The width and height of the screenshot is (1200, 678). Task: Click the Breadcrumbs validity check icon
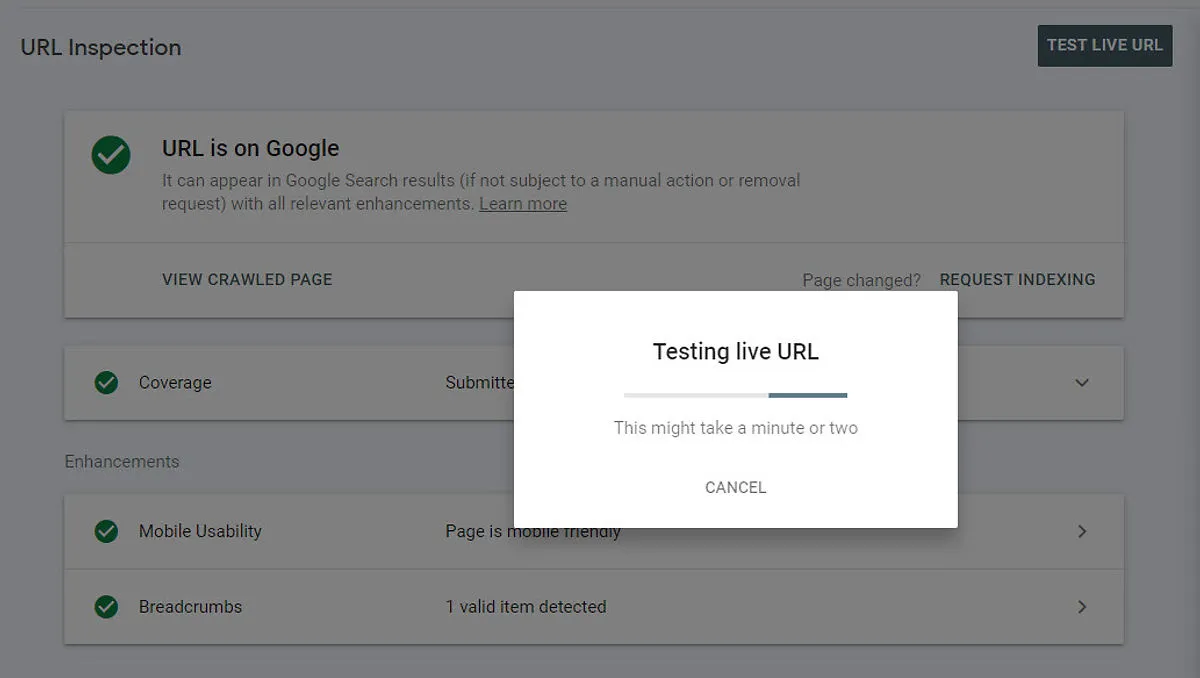(x=106, y=607)
